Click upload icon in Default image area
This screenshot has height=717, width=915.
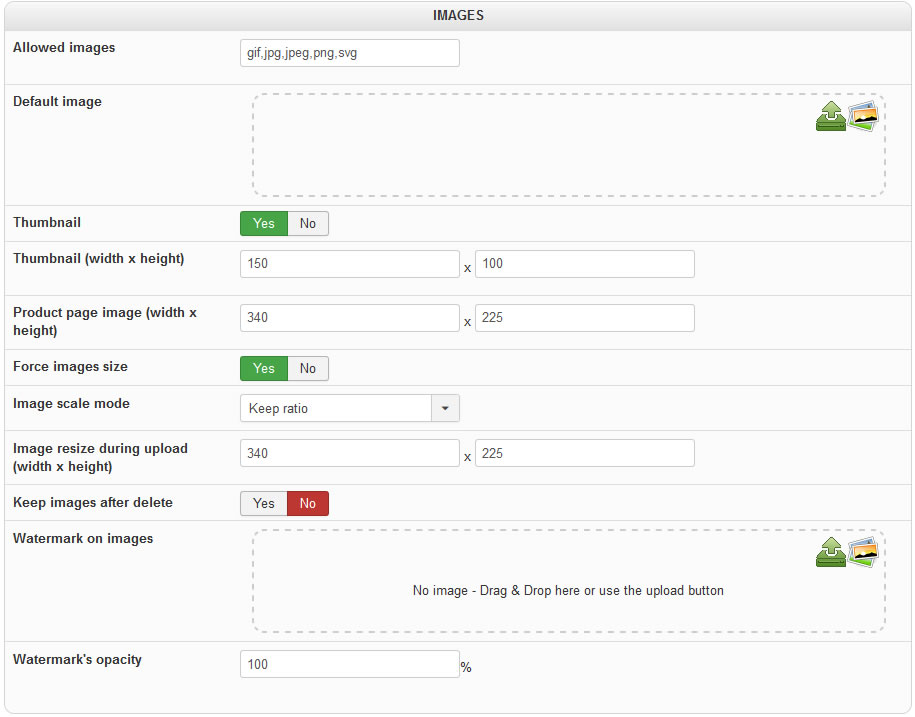click(x=831, y=118)
